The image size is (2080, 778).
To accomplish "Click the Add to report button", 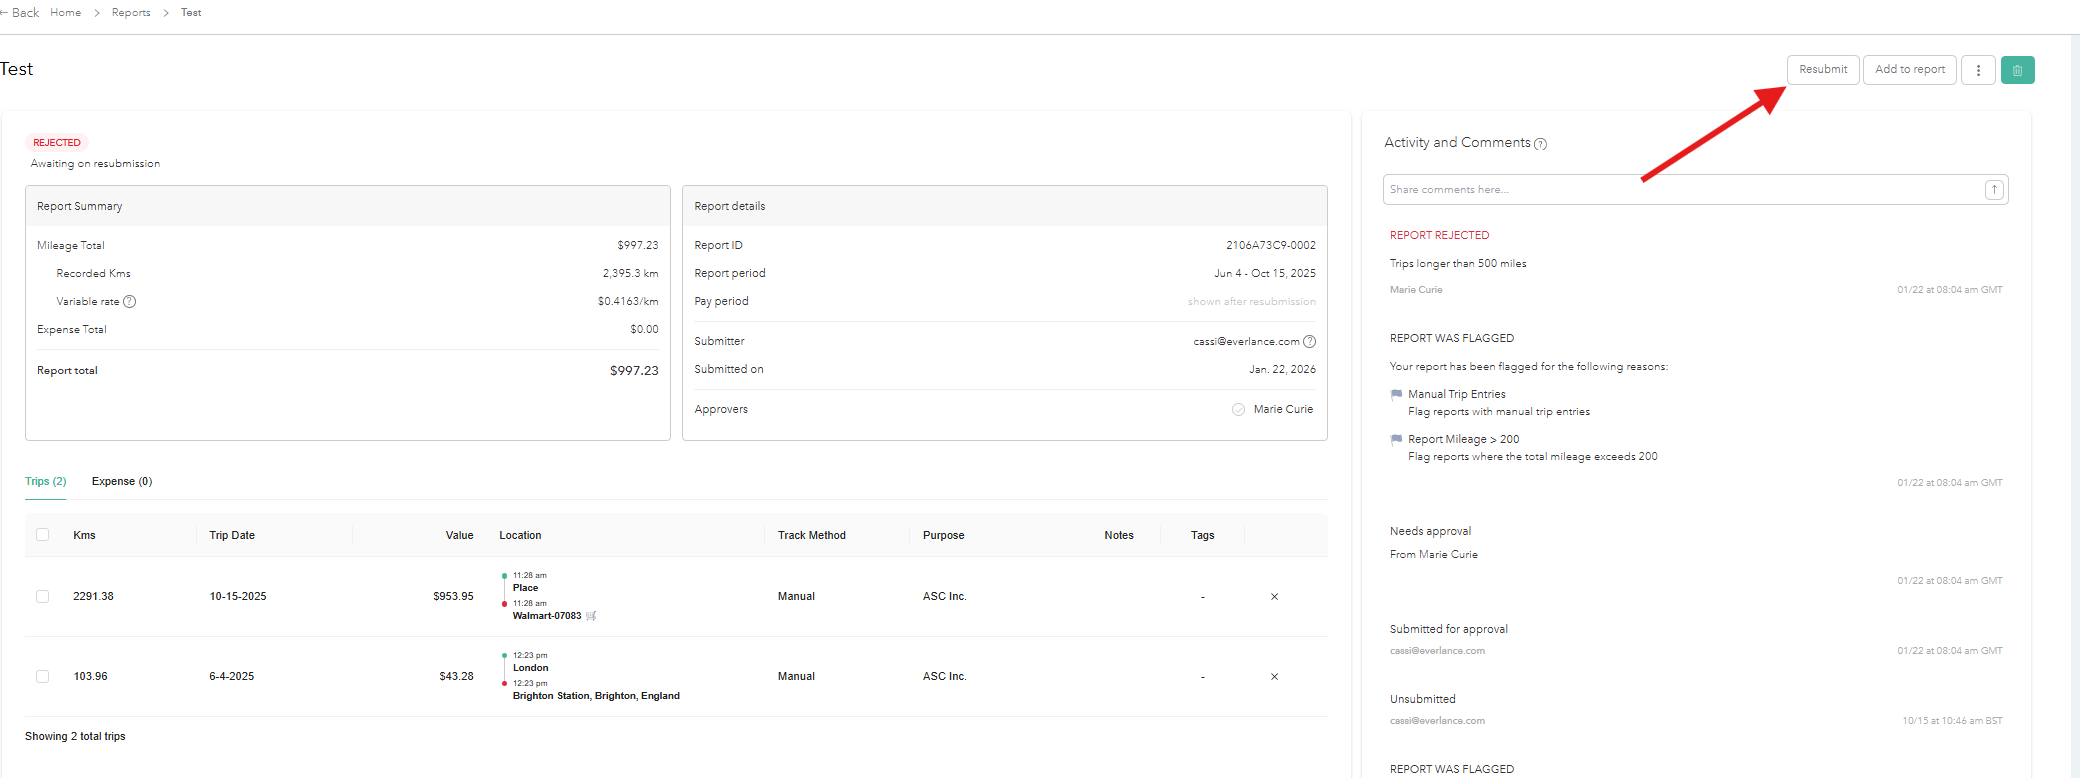I will (1909, 70).
